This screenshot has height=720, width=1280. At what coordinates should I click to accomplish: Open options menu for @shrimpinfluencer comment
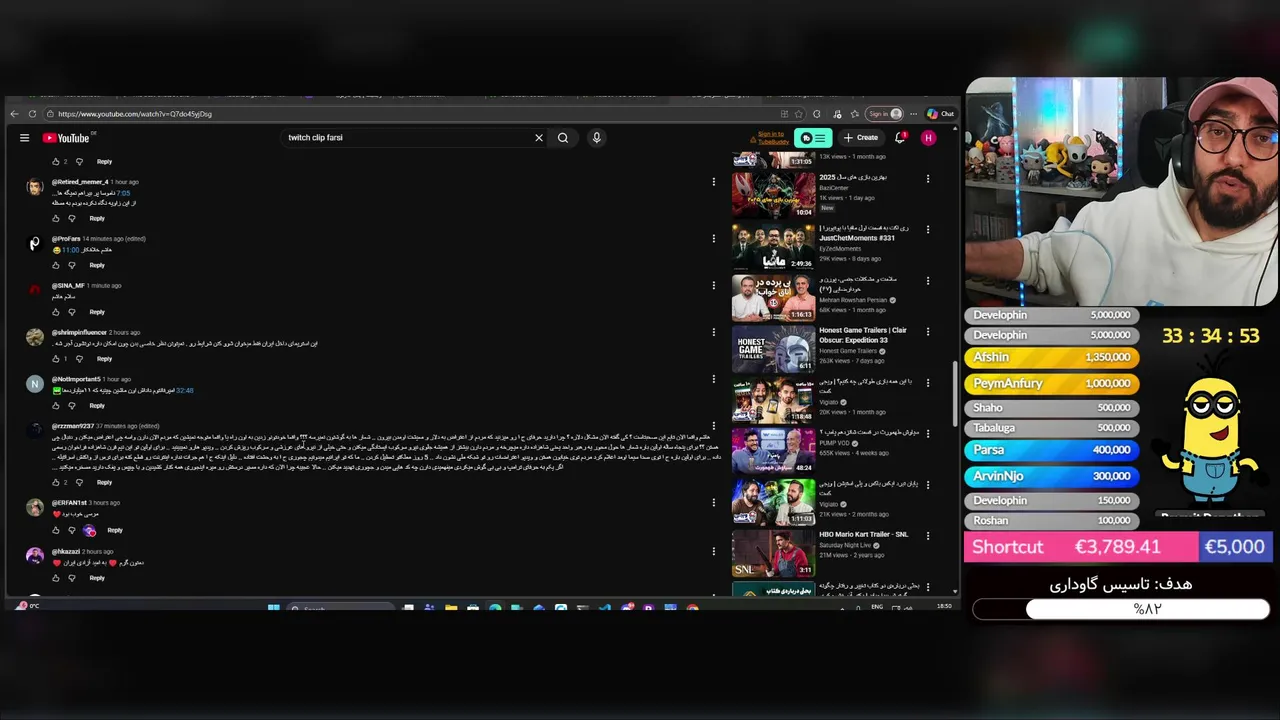pyautogui.click(x=713, y=332)
